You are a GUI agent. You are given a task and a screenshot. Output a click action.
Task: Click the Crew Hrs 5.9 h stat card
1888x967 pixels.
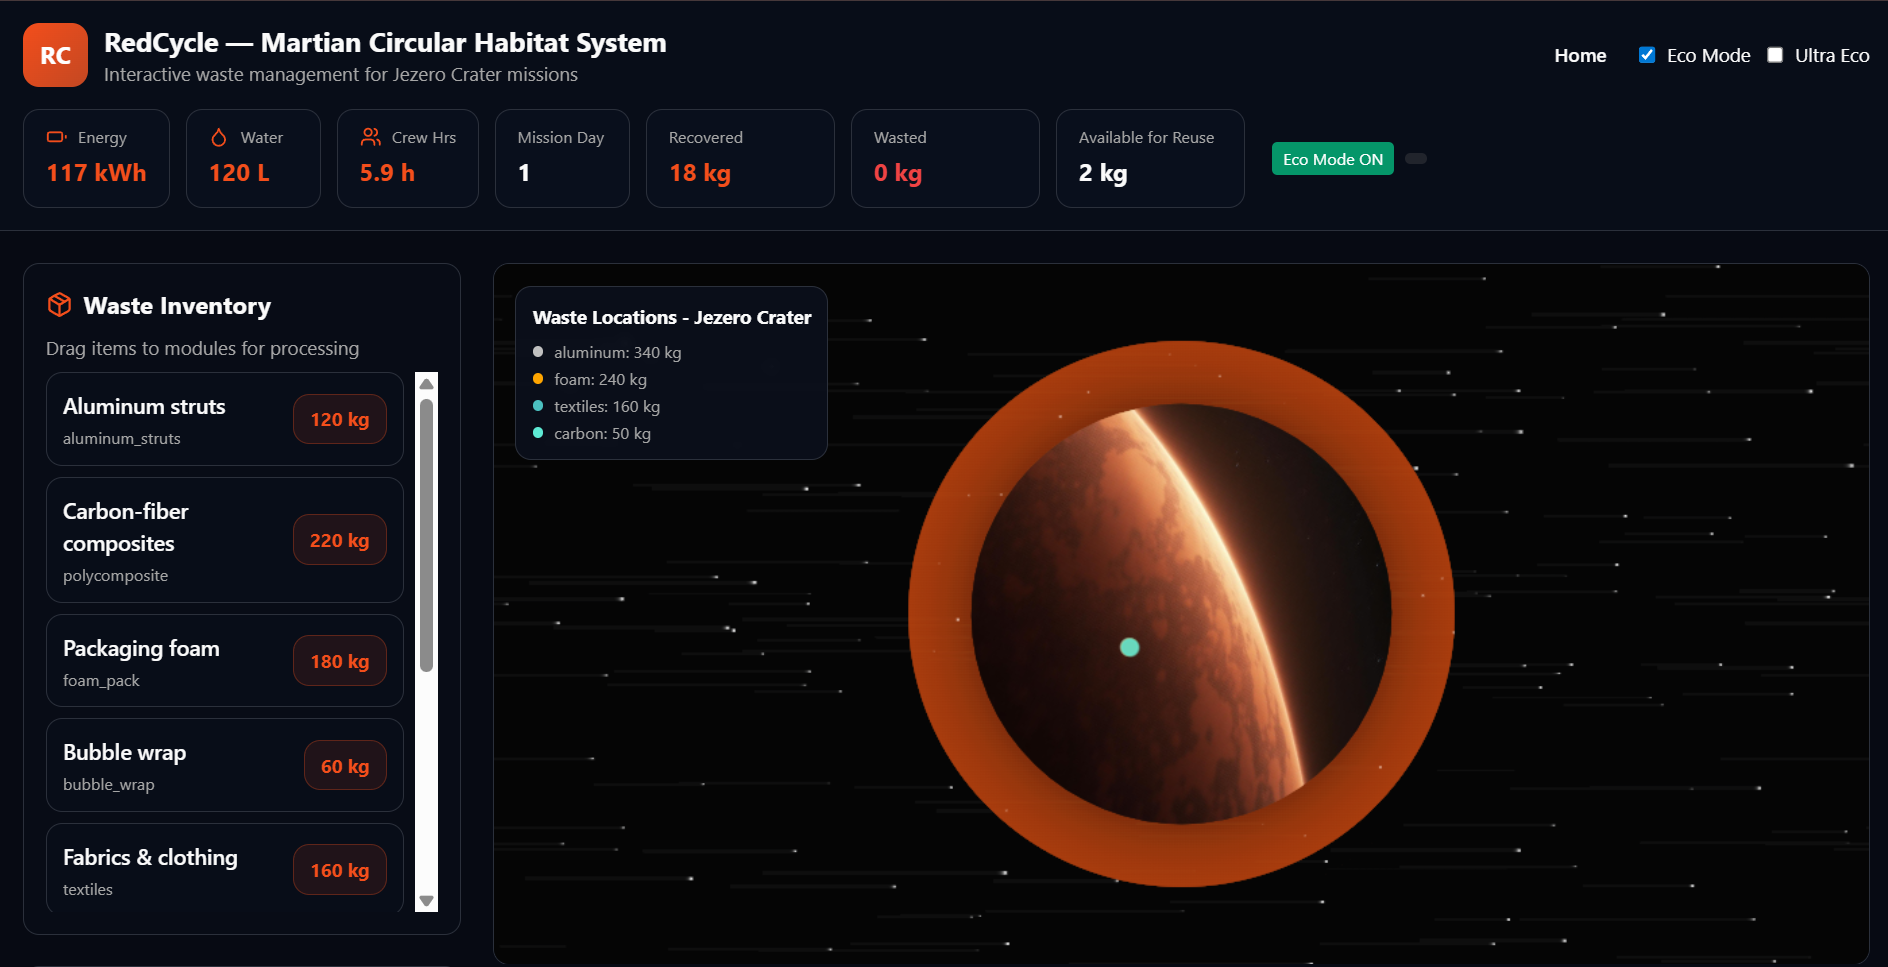tap(408, 158)
